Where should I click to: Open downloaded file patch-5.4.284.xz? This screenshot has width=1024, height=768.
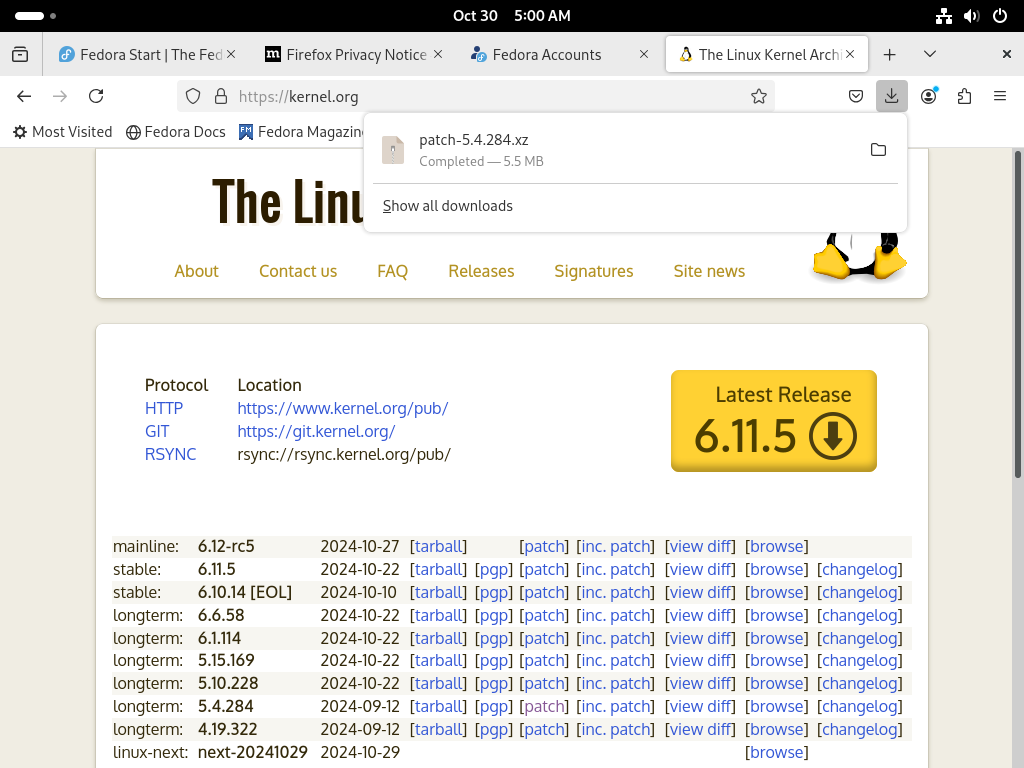(614, 150)
